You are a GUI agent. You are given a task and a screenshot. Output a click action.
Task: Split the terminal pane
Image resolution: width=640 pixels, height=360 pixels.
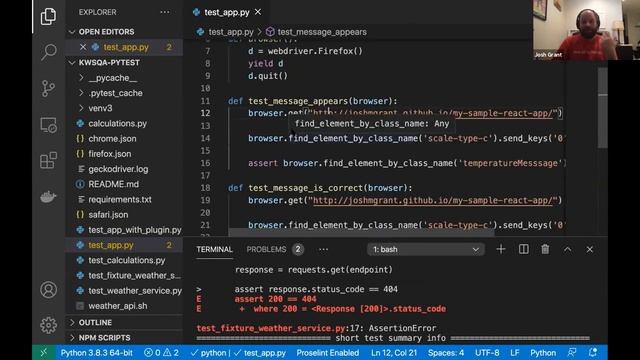tap(523, 249)
